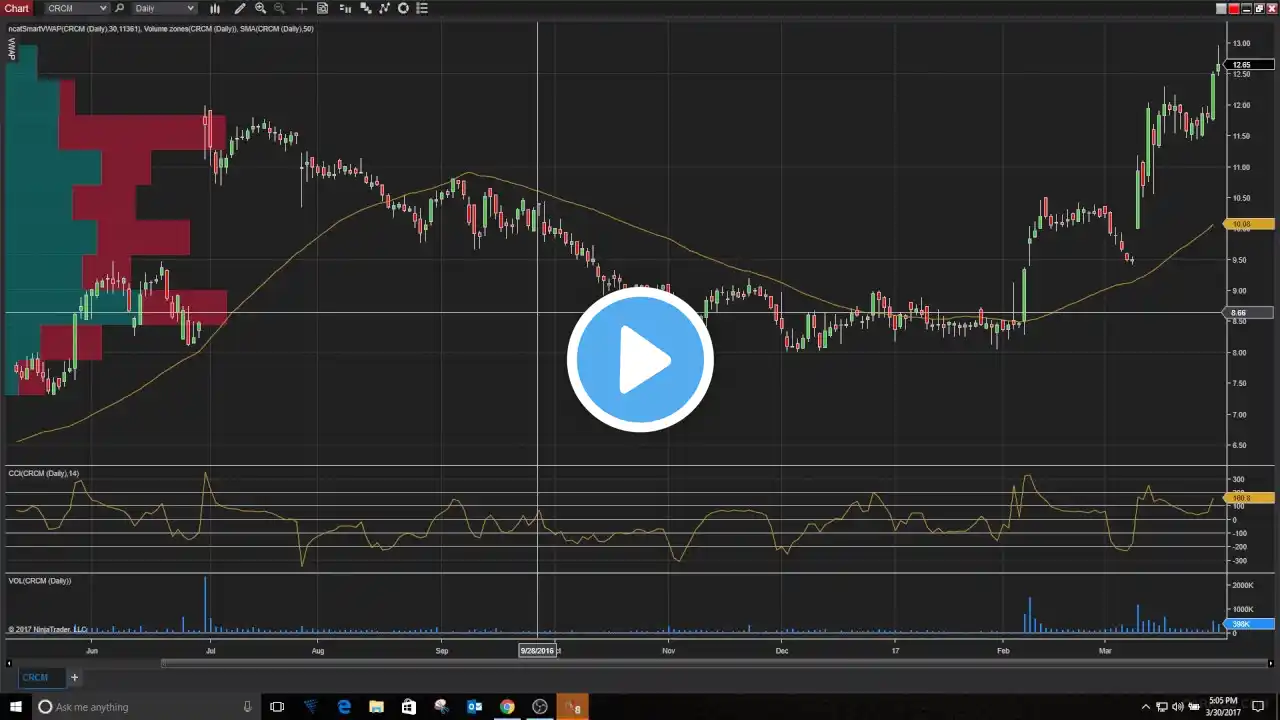Image resolution: width=1280 pixels, height=720 pixels.
Task: Click the 13.00 price axis label
Action: [x=1241, y=43]
